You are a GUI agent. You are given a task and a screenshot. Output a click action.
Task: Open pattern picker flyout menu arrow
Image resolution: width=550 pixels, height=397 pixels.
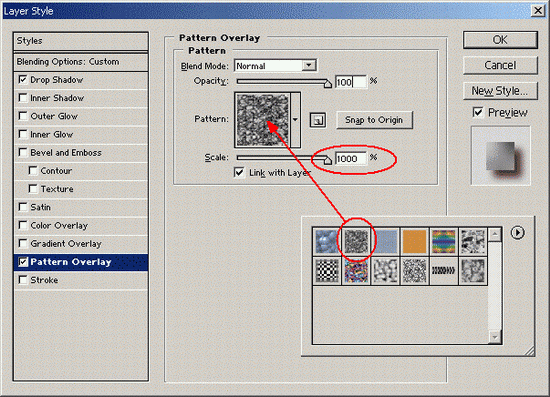click(x=517, y=233)
